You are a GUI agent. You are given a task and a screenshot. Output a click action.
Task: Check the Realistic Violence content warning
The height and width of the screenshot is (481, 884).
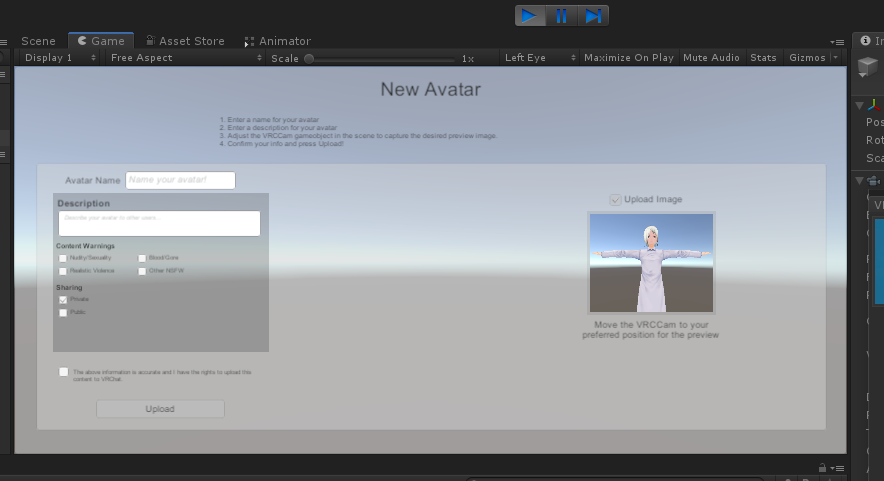63,271
